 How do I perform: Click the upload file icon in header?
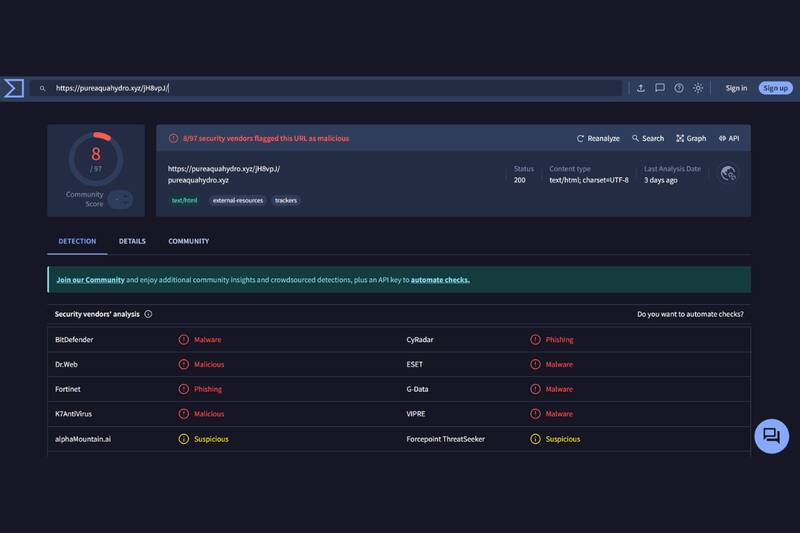coord(641,88)
